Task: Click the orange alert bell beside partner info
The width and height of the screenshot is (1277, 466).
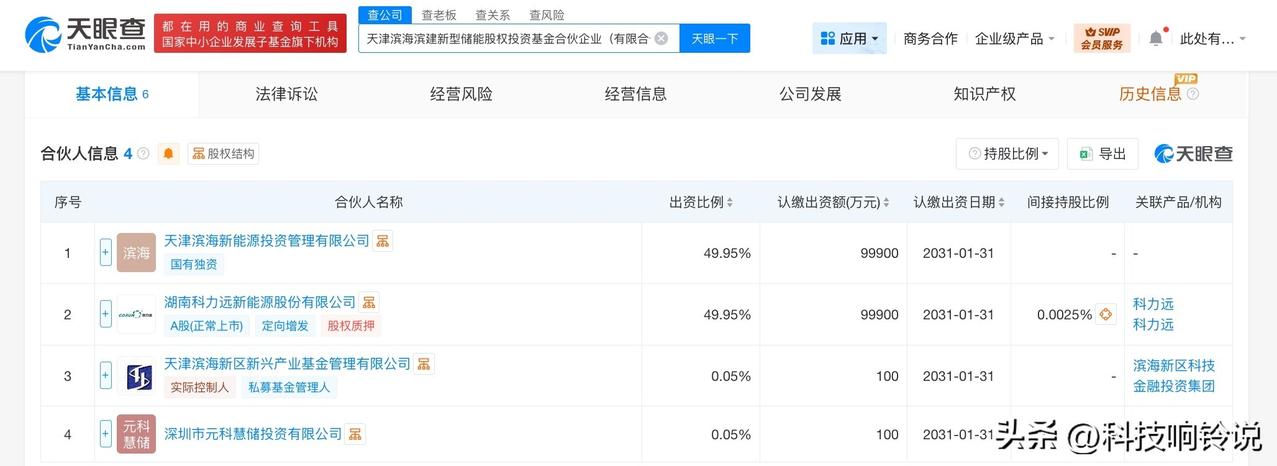Action: coord(168,153)
